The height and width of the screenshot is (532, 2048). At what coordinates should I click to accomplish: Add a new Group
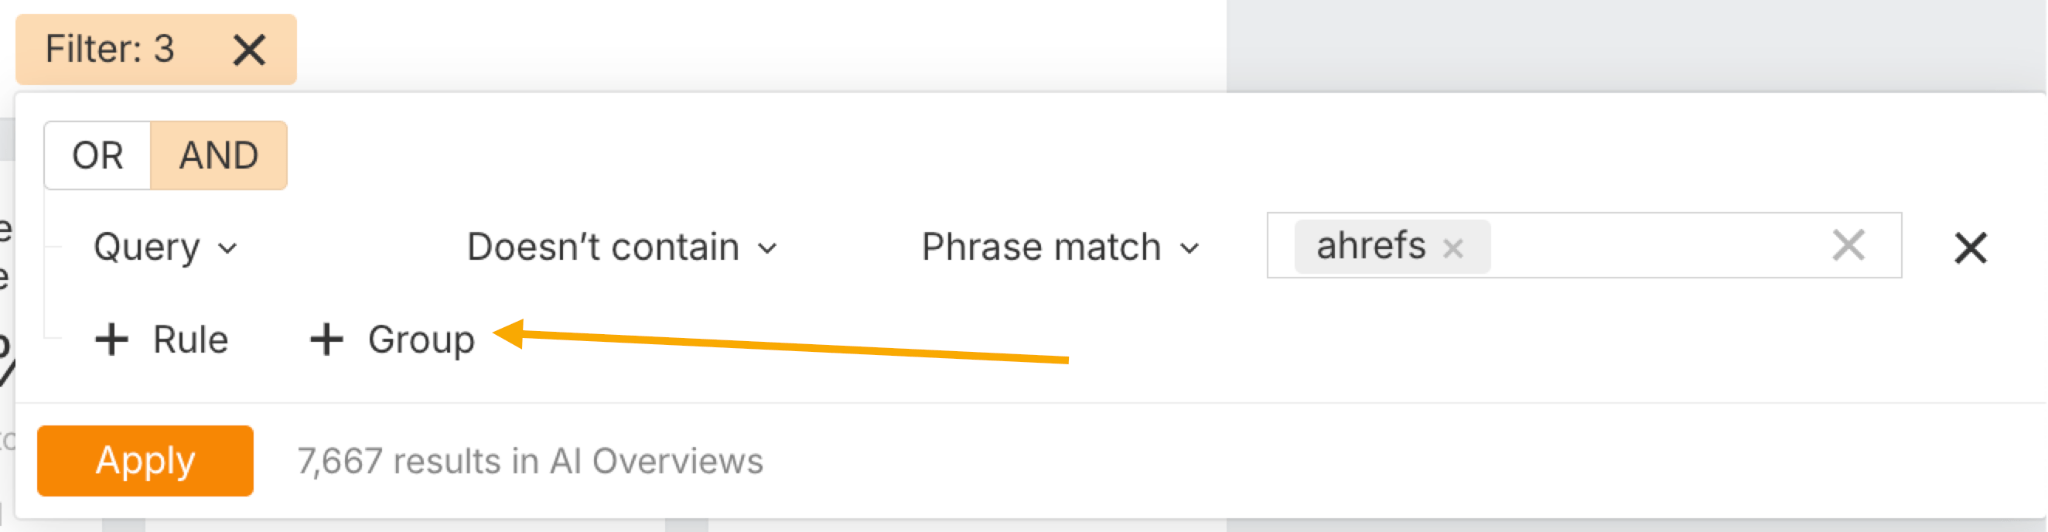click(x=420, y=340)
